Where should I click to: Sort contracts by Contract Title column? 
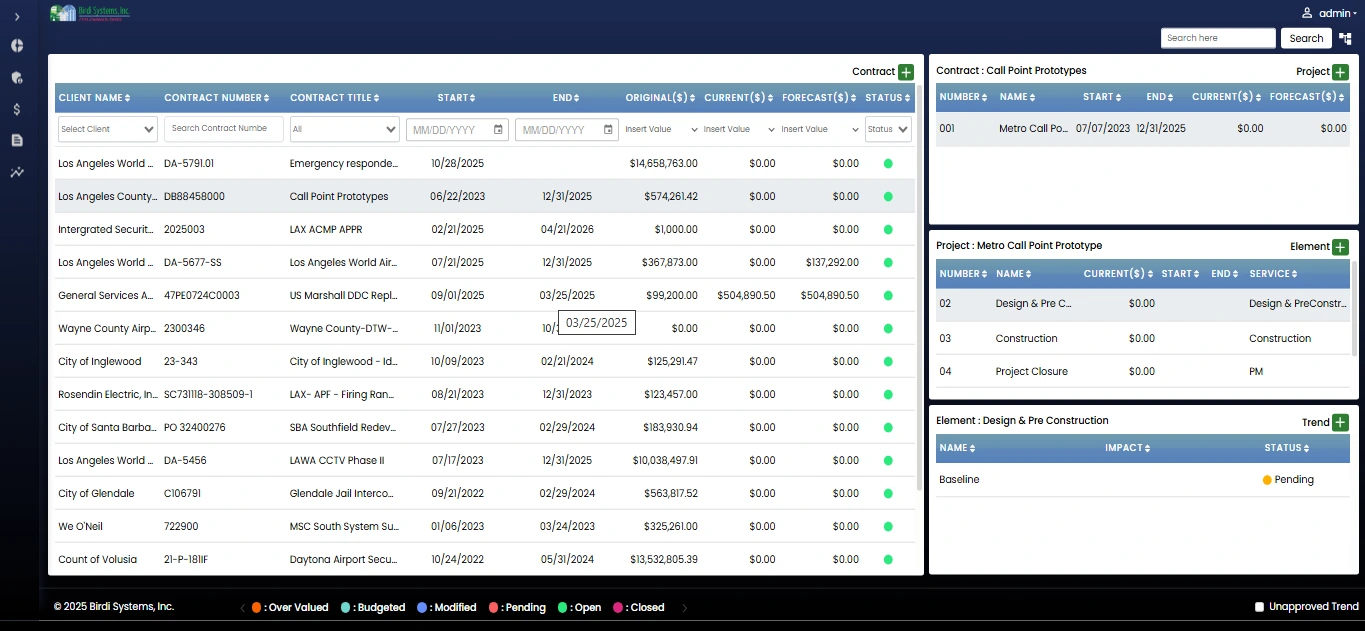click(x=334, y=98)
